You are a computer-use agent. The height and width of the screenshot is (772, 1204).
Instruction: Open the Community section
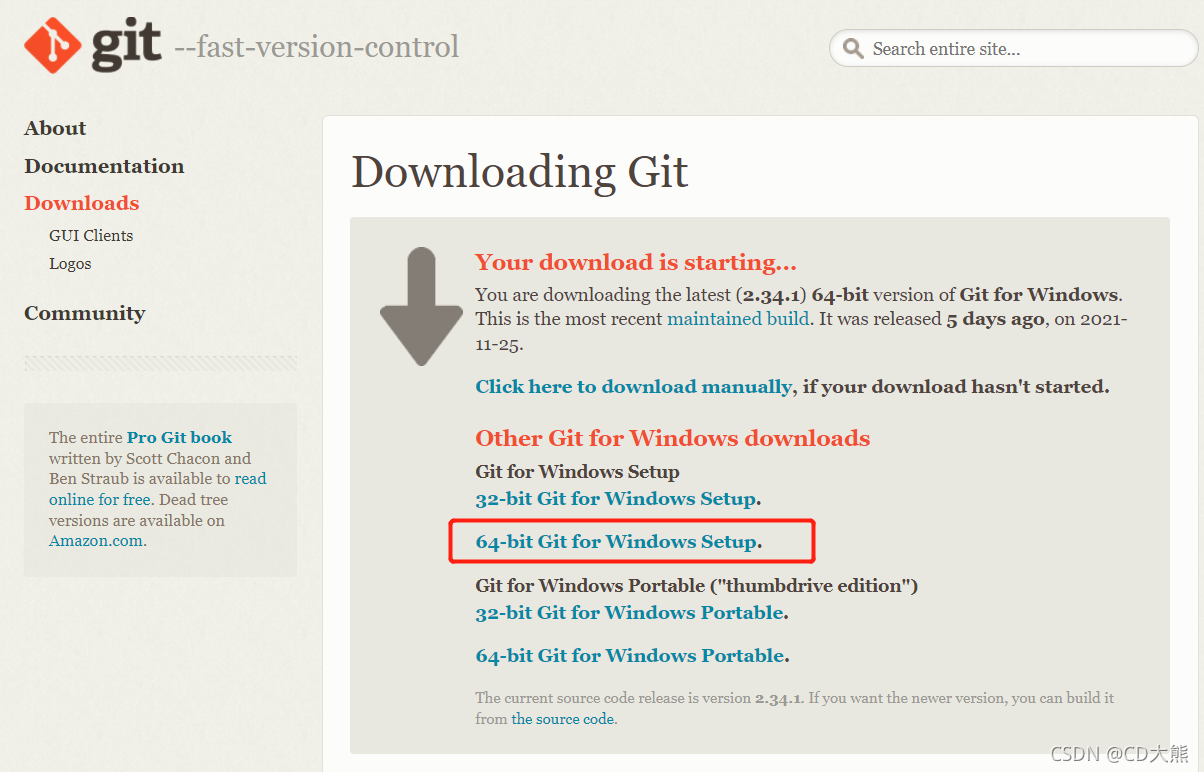coord(85,313)
